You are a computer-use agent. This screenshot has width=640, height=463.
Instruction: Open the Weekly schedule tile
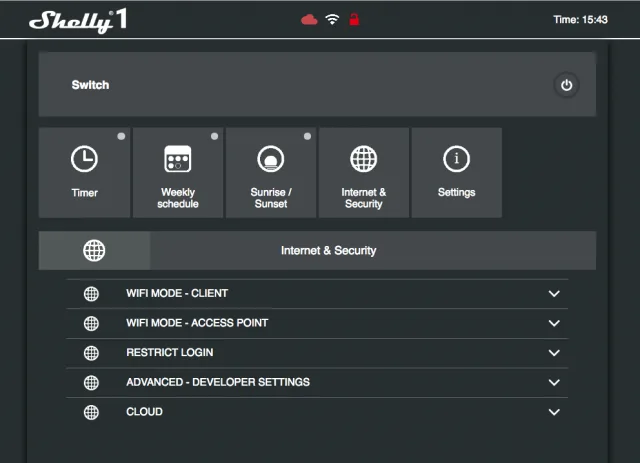178,172
